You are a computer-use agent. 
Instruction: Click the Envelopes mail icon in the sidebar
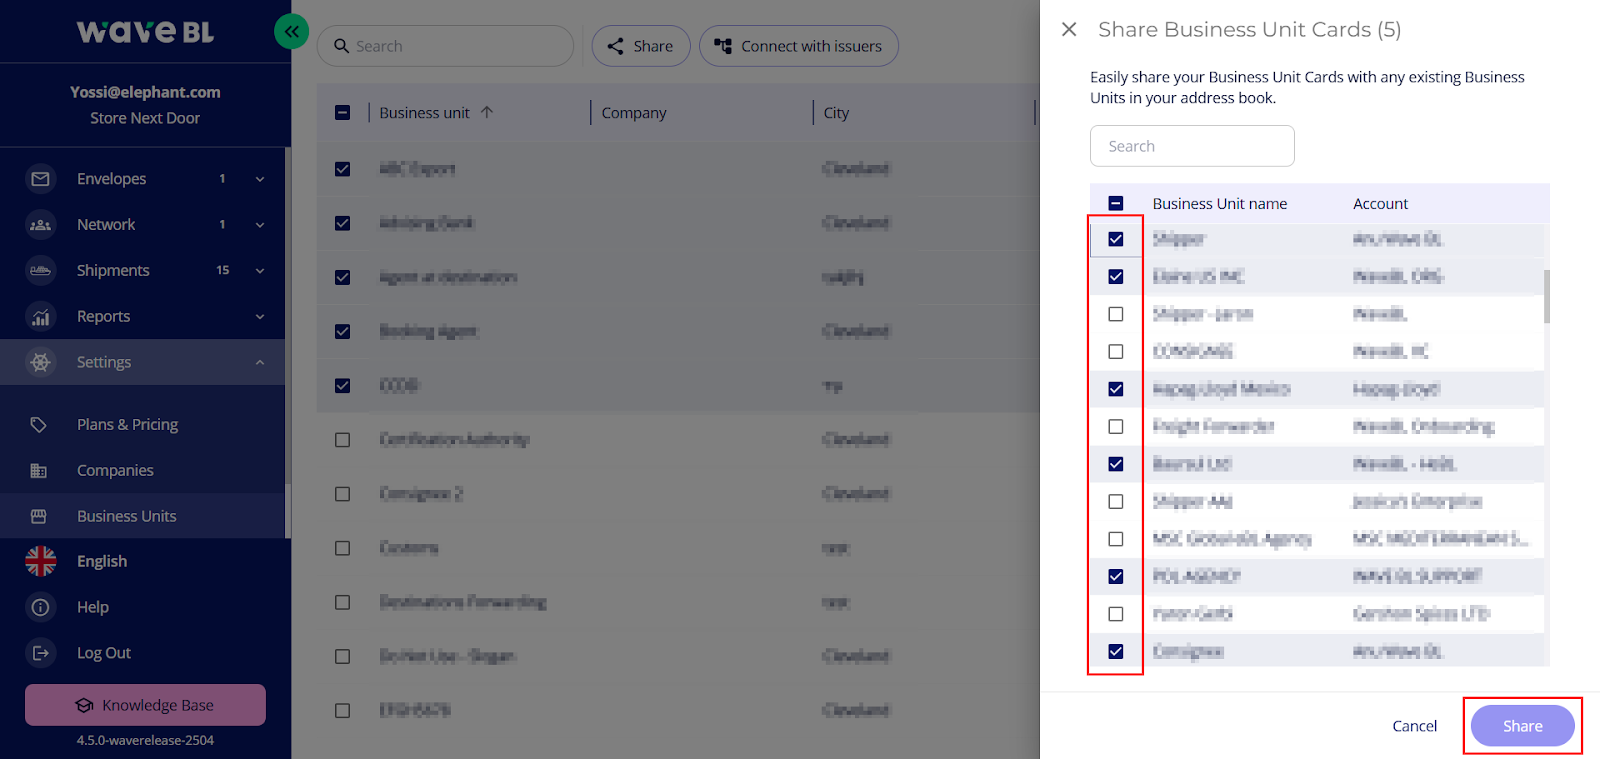pyautogui.click(x=40, y=179)
